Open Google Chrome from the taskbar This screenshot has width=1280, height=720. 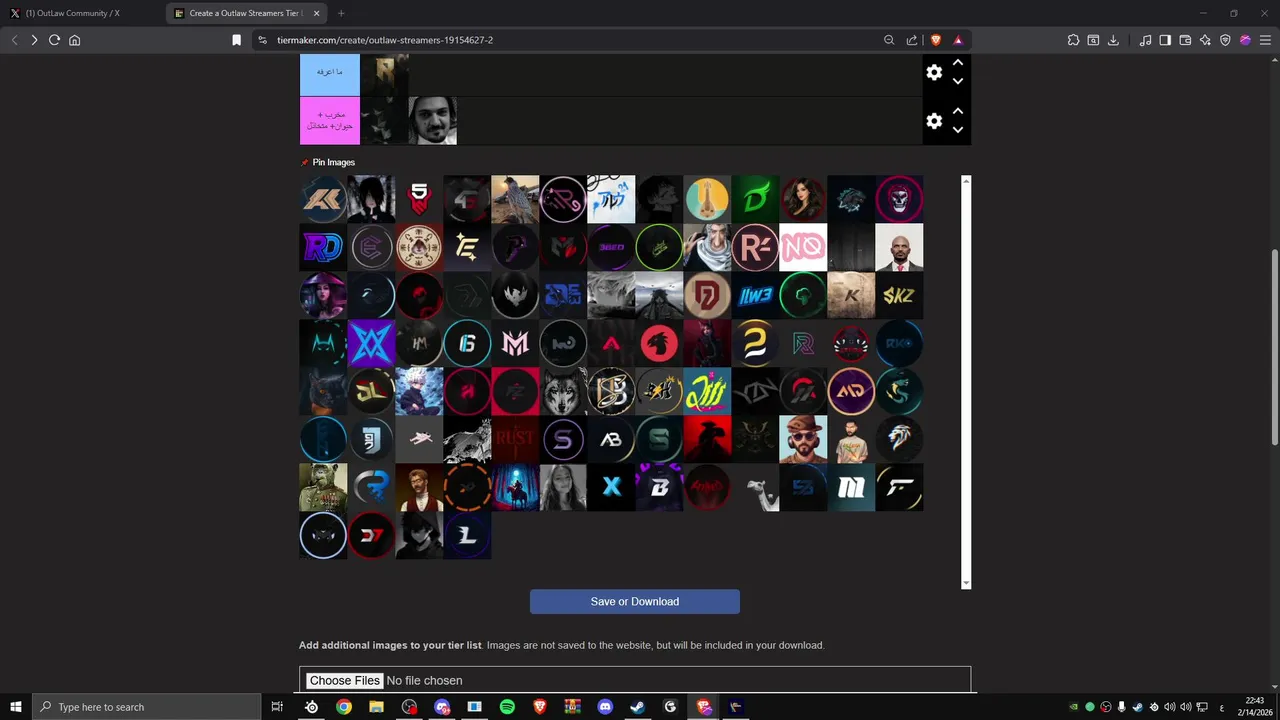coord(344,707)
